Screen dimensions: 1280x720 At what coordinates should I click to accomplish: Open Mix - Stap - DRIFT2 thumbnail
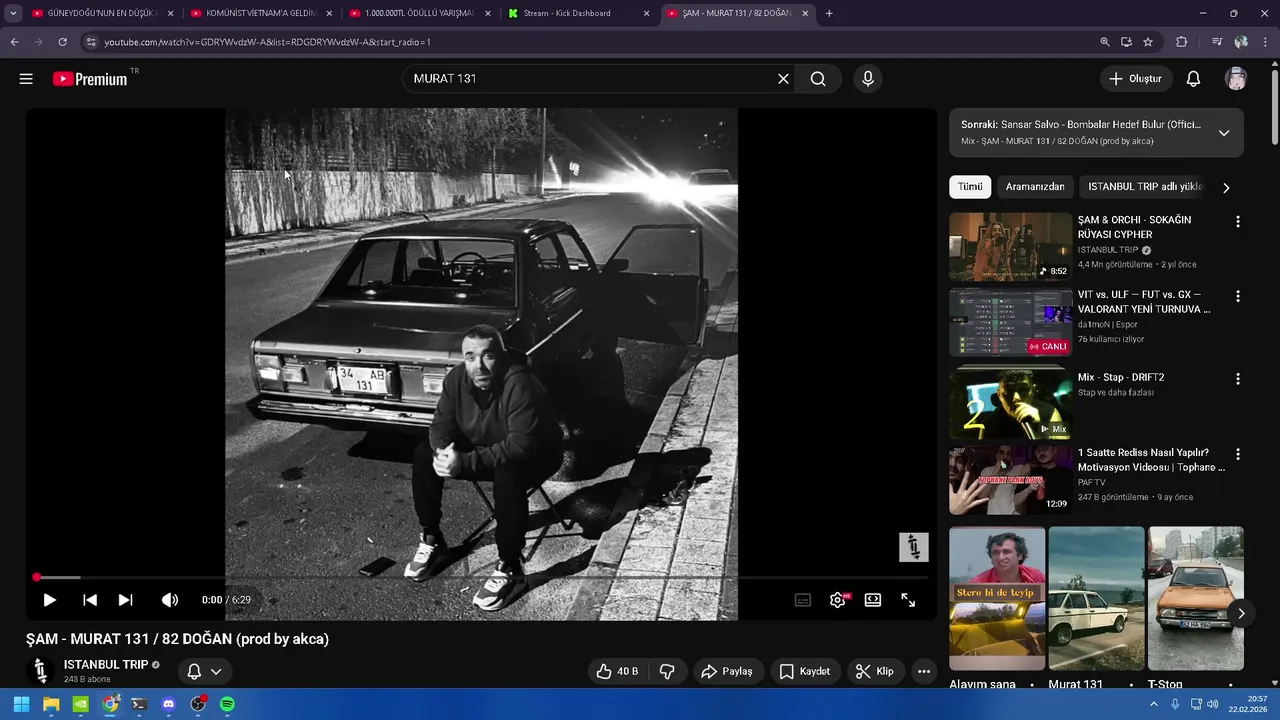coord(1010,402)
